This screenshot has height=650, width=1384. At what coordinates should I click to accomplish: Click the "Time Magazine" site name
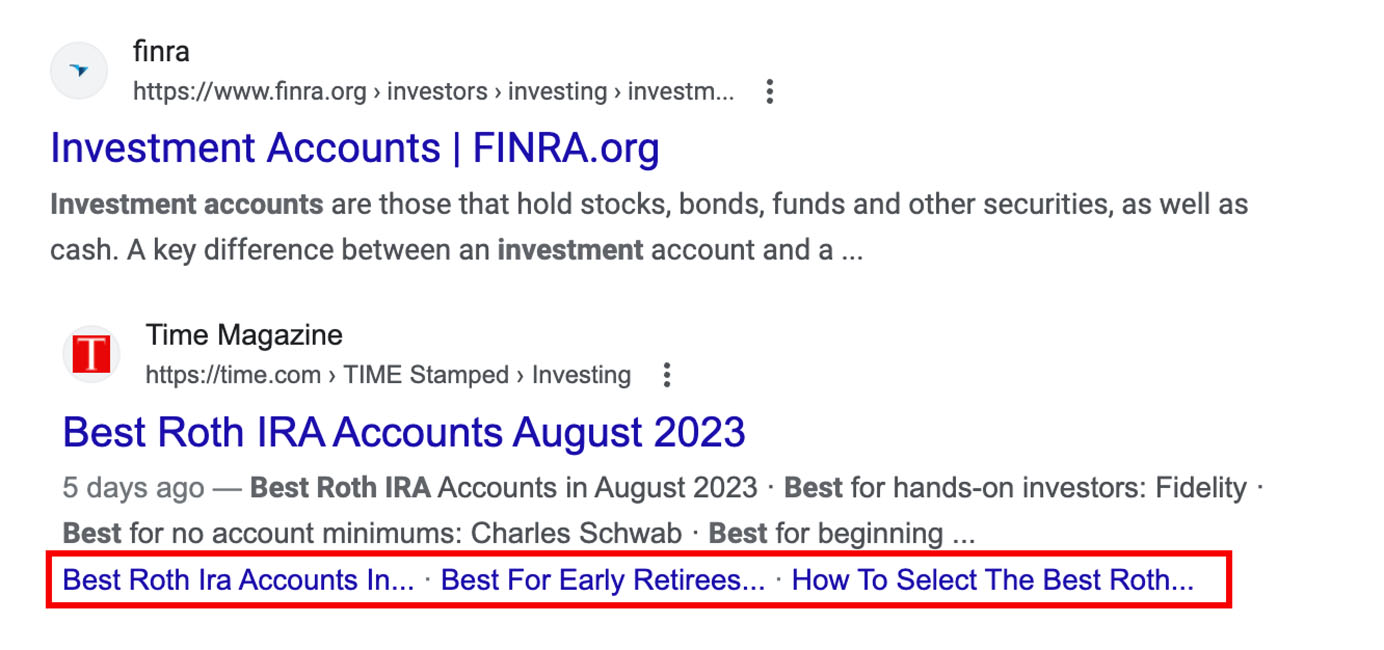point(244,334)
